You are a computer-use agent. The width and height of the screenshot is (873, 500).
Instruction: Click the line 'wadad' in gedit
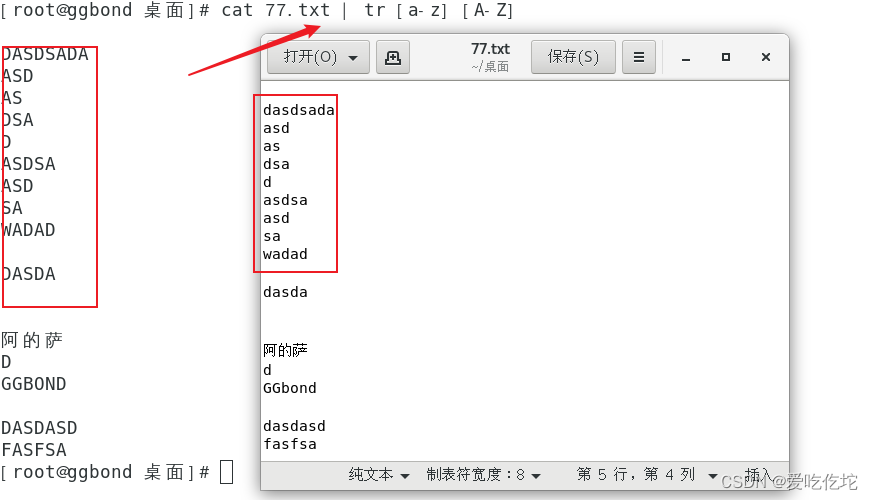click(x=285, y=254)
